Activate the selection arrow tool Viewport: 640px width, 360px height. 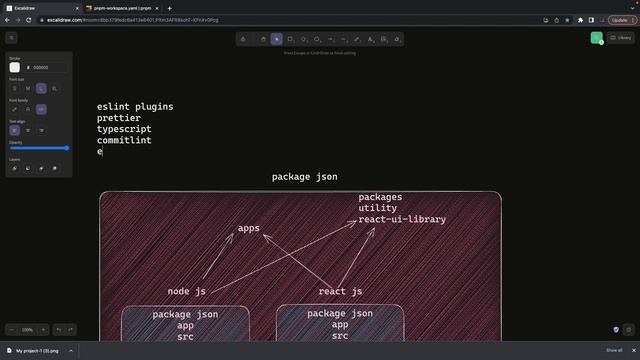(x=277, y=39)
